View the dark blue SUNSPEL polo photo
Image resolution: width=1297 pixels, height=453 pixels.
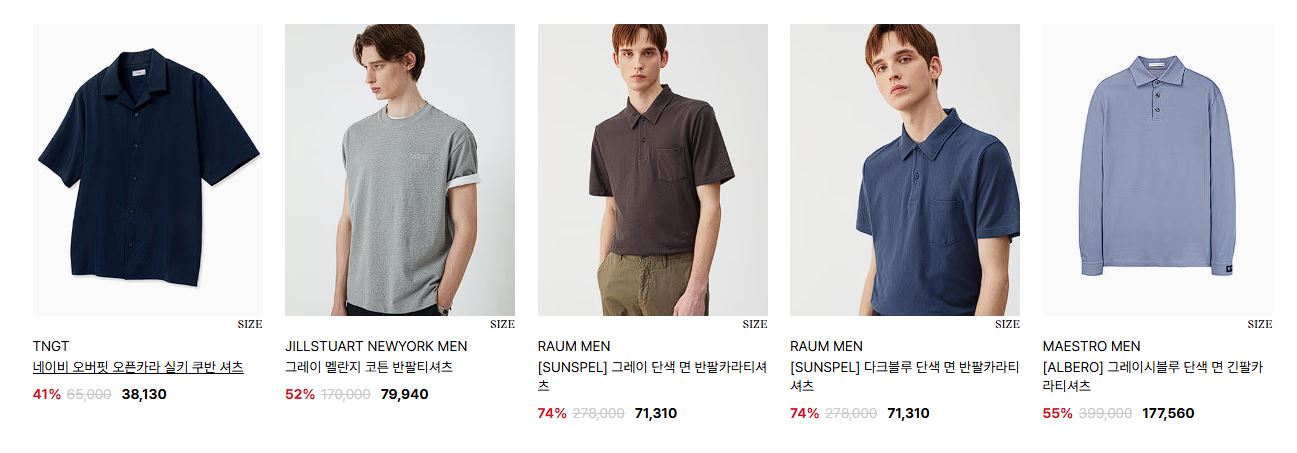coord(905,170)
